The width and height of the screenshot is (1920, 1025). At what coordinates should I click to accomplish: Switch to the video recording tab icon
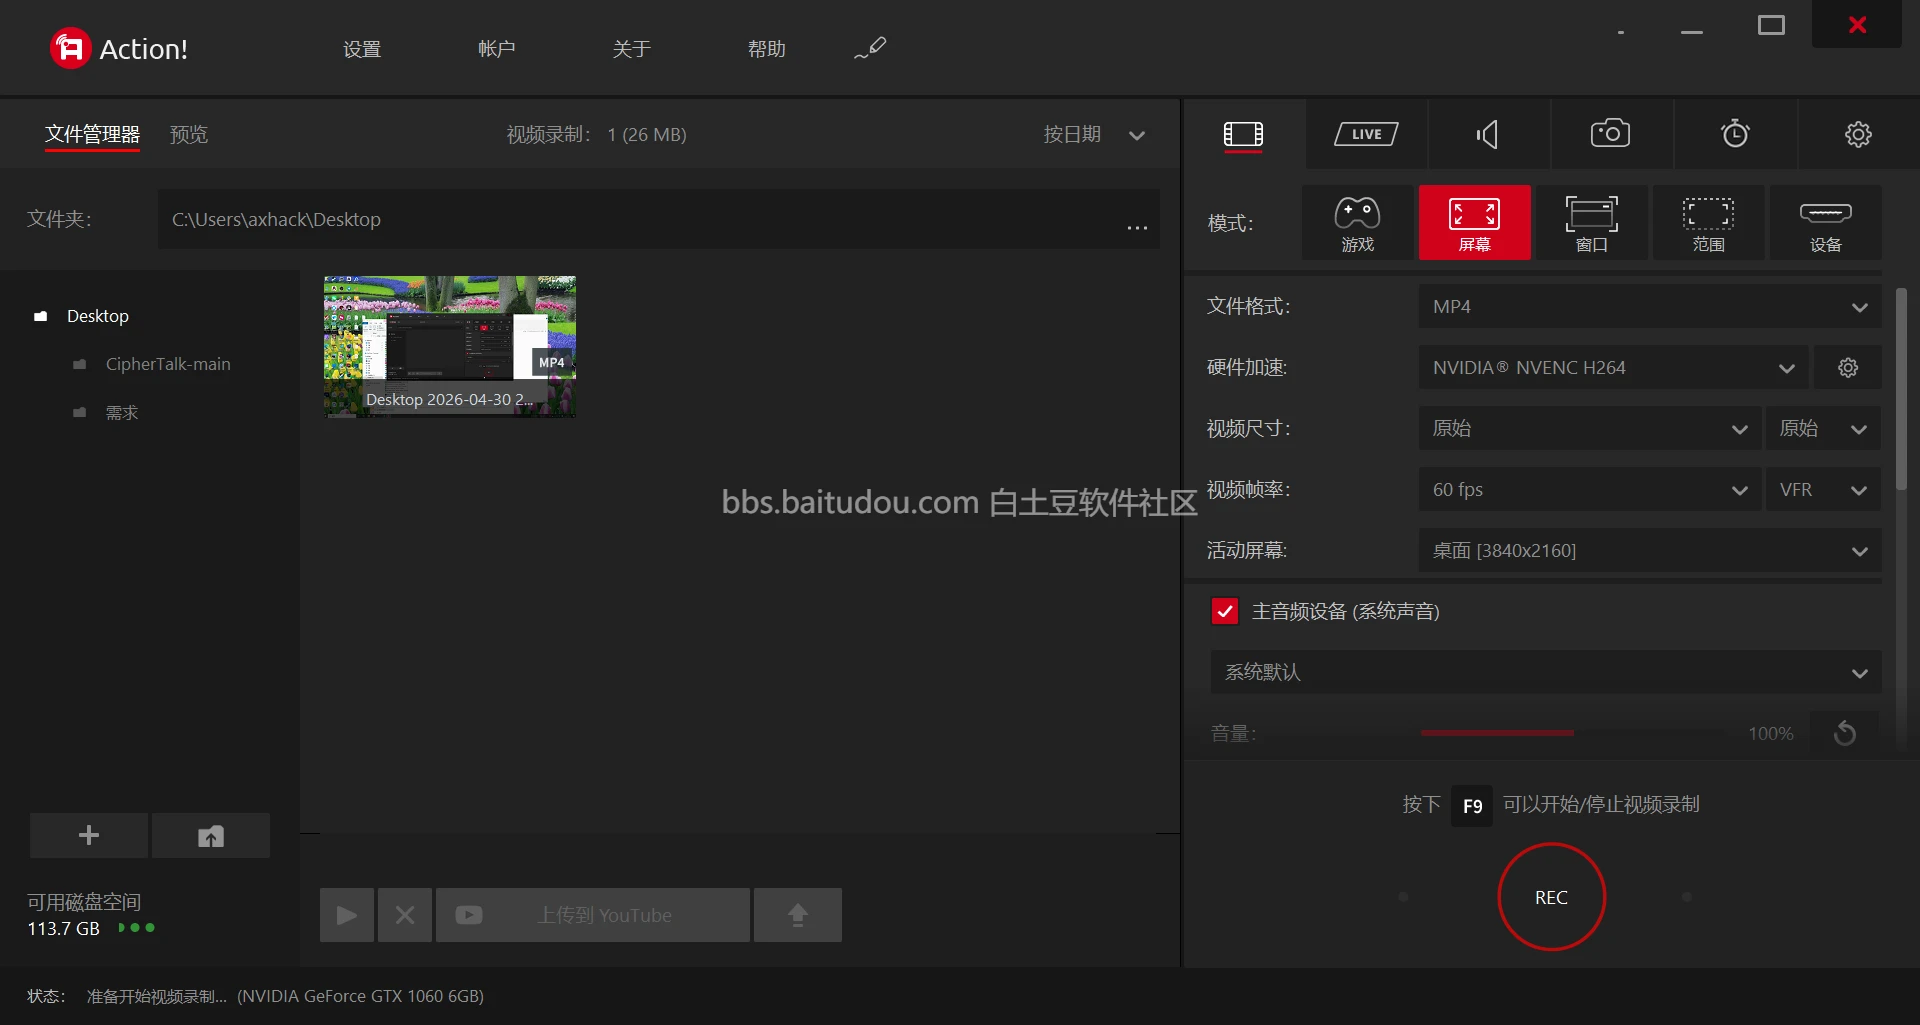(x=1243, y=134)
